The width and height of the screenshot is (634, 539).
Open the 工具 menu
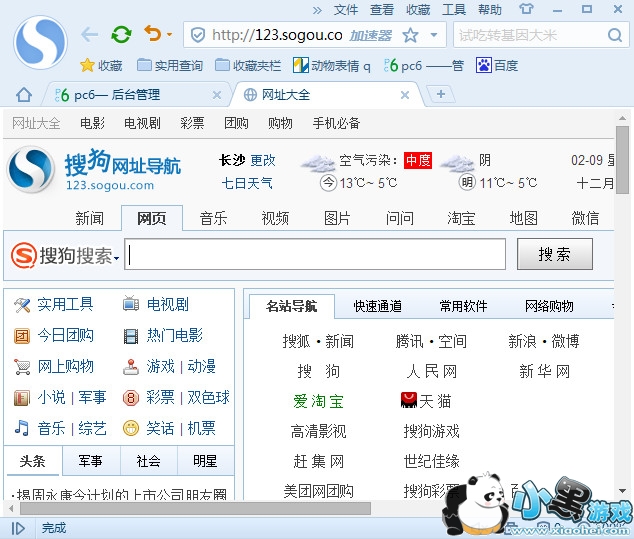tap(454, 10)
